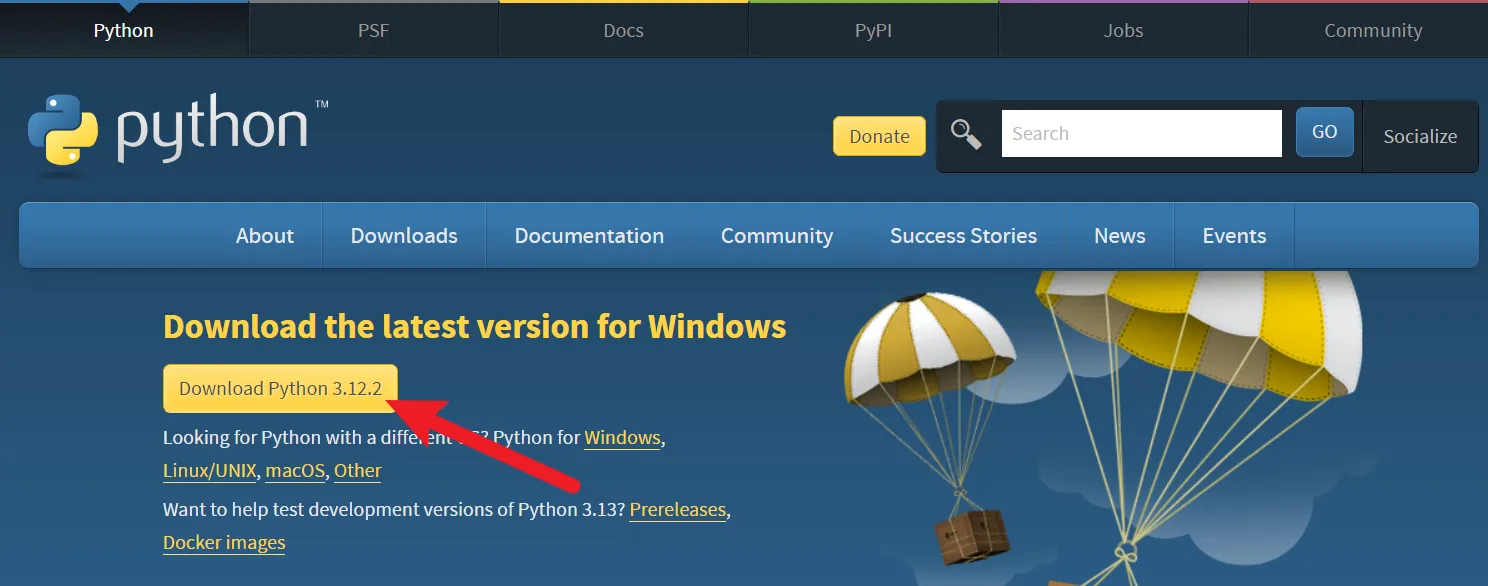This screenshot has width=1488, height=586.
Task: Click the GO search button
Action: click(1325, 132)
